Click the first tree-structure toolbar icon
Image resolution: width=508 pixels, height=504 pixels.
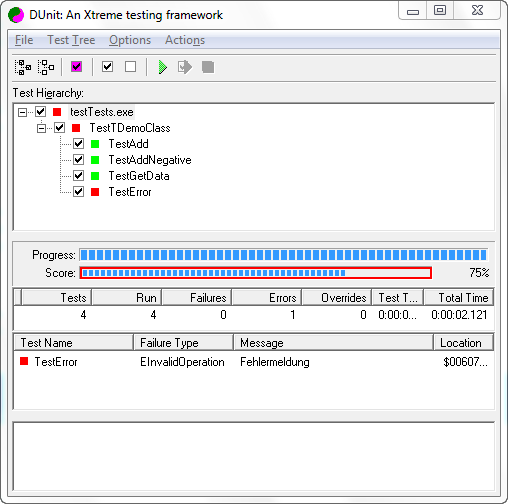(23, 67)
